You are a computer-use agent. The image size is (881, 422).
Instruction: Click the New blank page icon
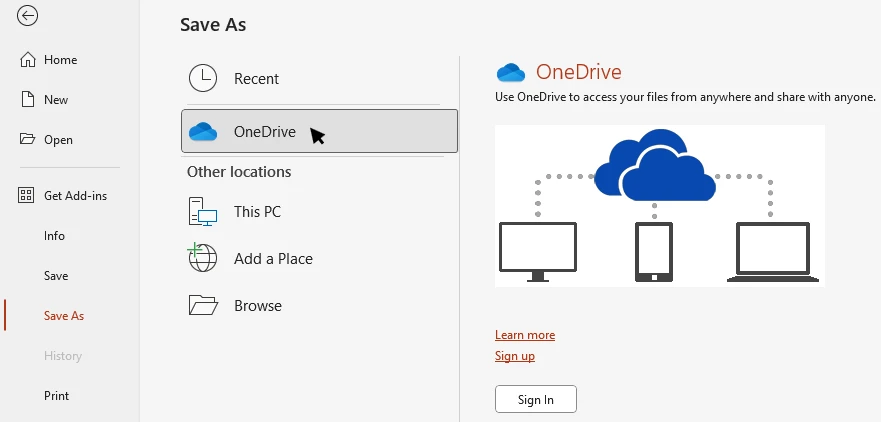27,99
